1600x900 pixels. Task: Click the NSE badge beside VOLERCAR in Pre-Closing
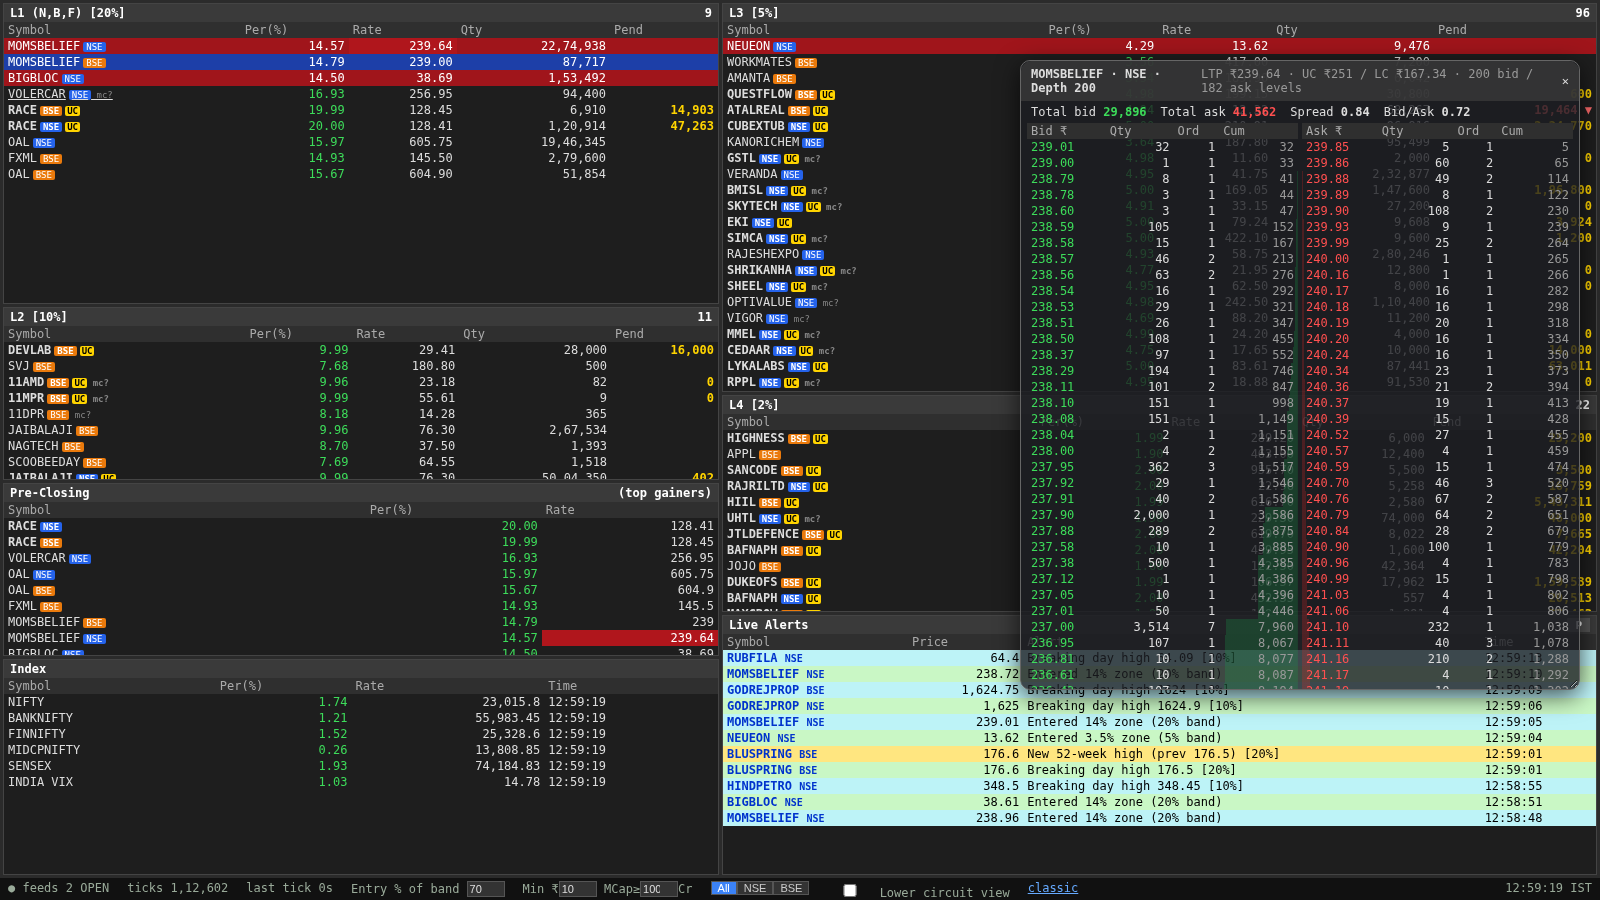pos(80,559)
